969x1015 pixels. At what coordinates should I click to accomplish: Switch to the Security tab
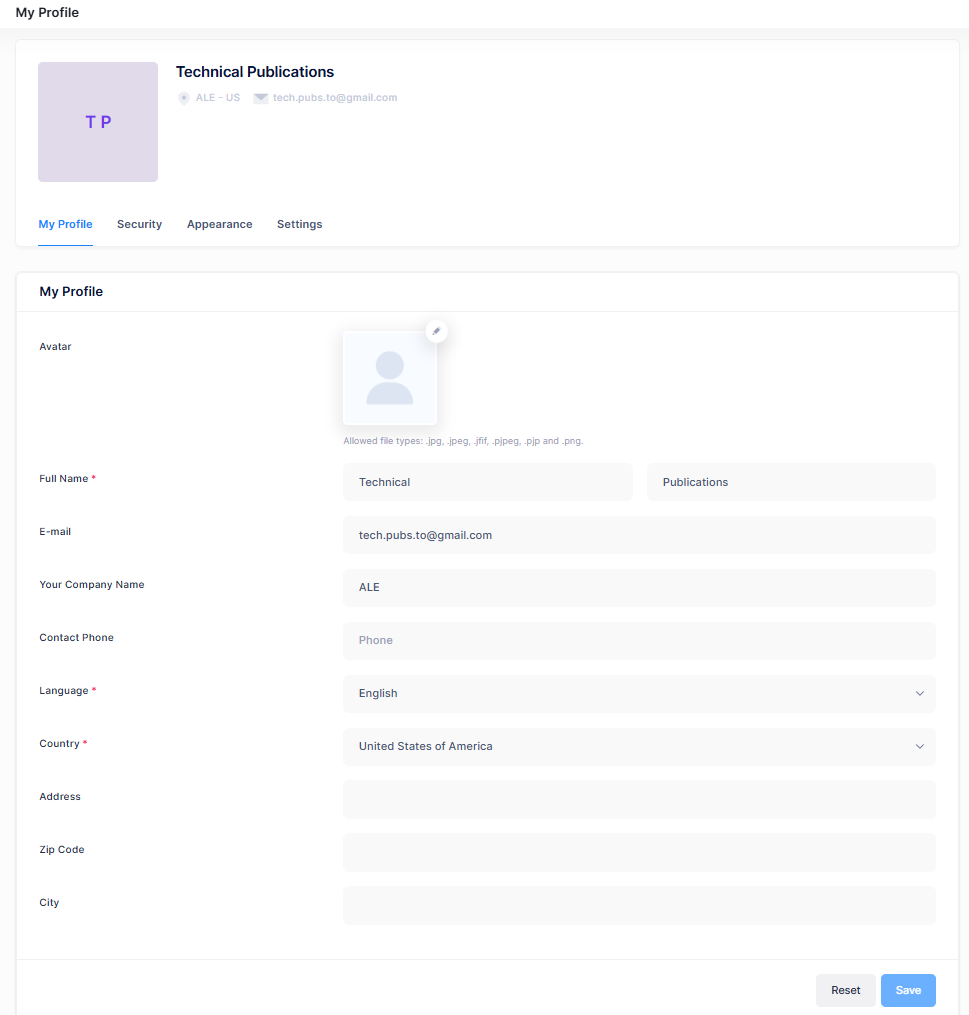(x=139, y=224)
